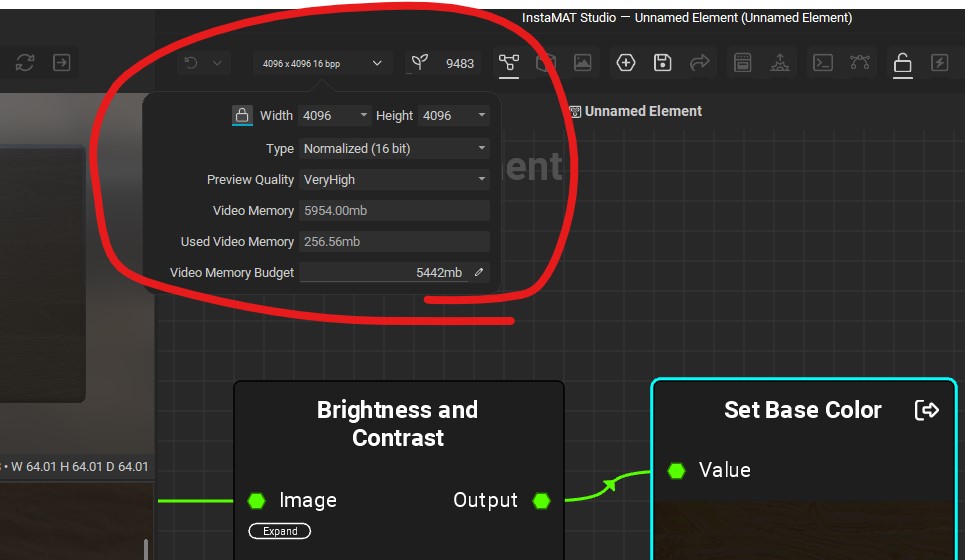Click the pencil icon beside Video Memory Budget
This screenshot has height=560, width=965.
pyautogui.click(x=479, y=272)
